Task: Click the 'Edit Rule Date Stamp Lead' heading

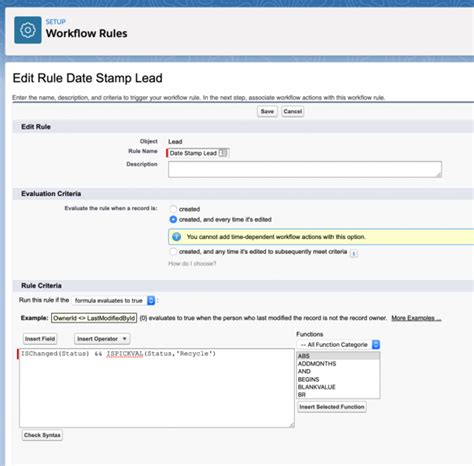Action: pos(88,78)
